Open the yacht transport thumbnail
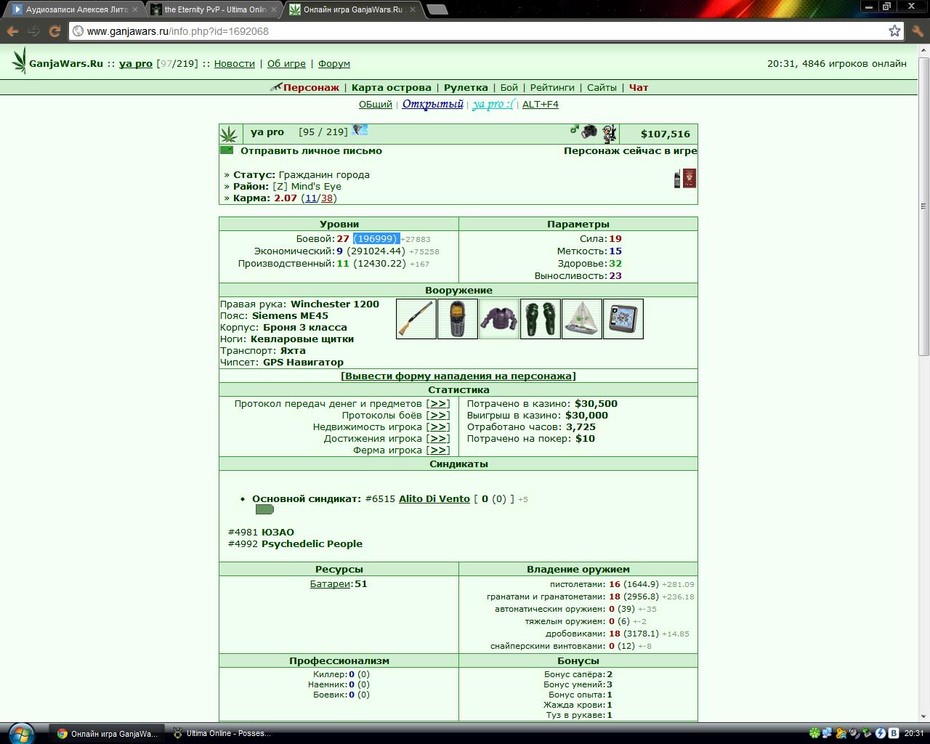 click(x=582, y=319)
